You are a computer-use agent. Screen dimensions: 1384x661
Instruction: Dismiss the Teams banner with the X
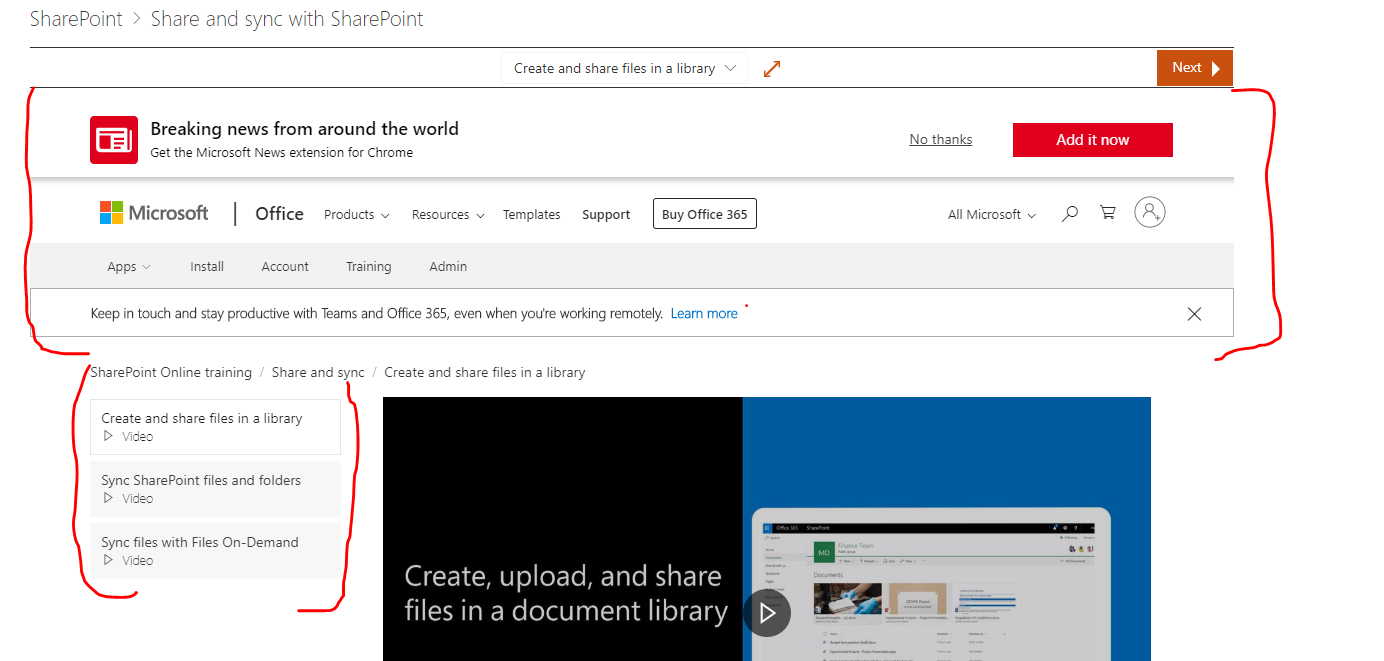coord(1194,313)
